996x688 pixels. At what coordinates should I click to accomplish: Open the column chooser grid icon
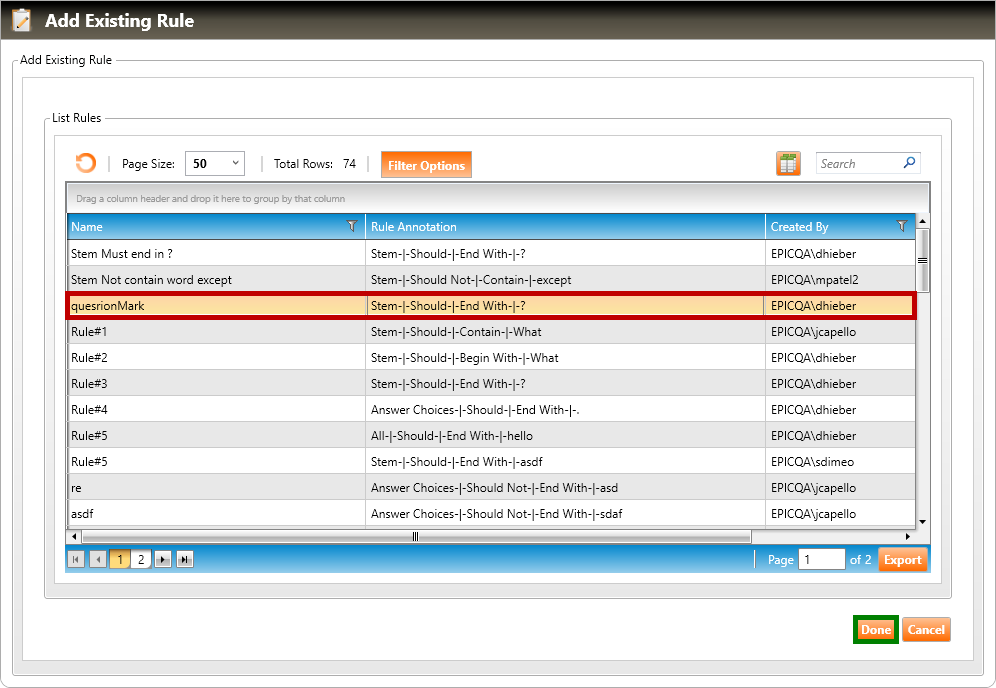pos(788,164)
